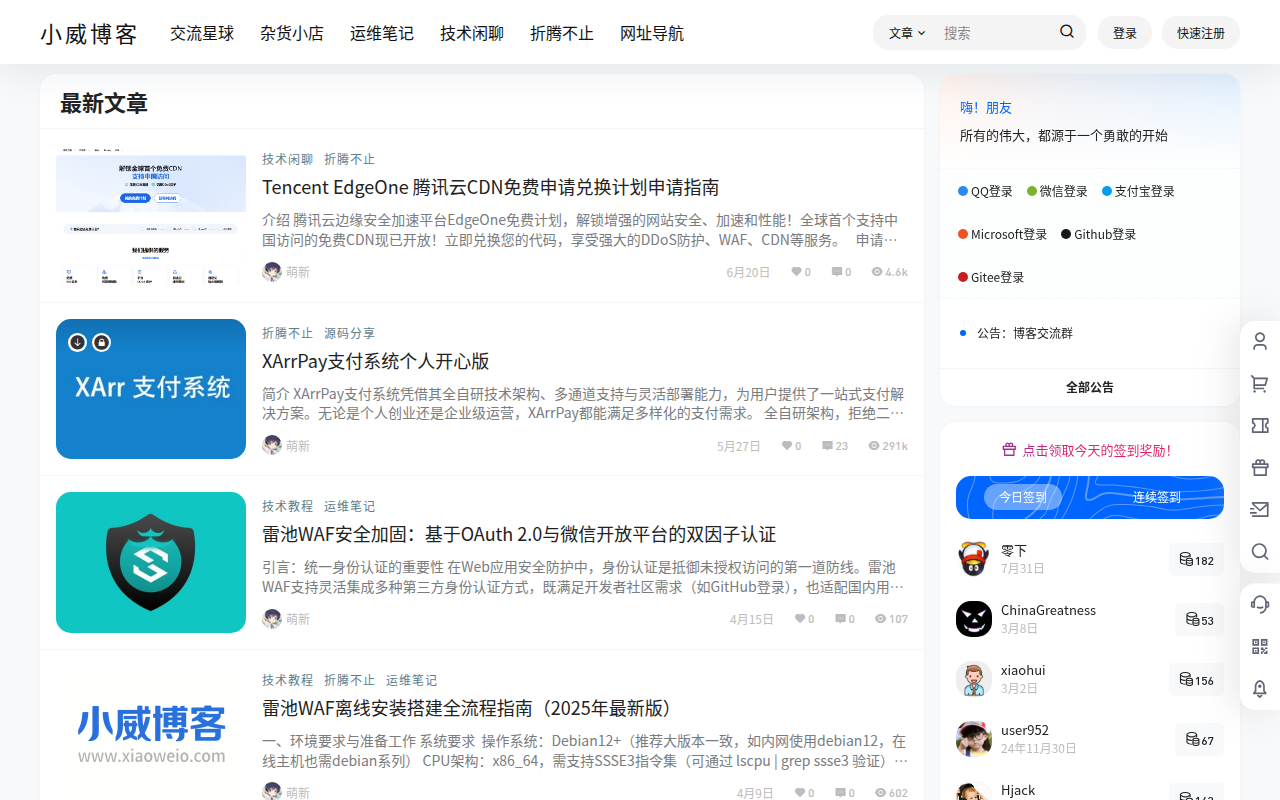Viewport: 1280px width, 800px height.
Task: Click comment icon showing 23 on XArrPay article
Action: pyautogui.click(x=827, y=445)
